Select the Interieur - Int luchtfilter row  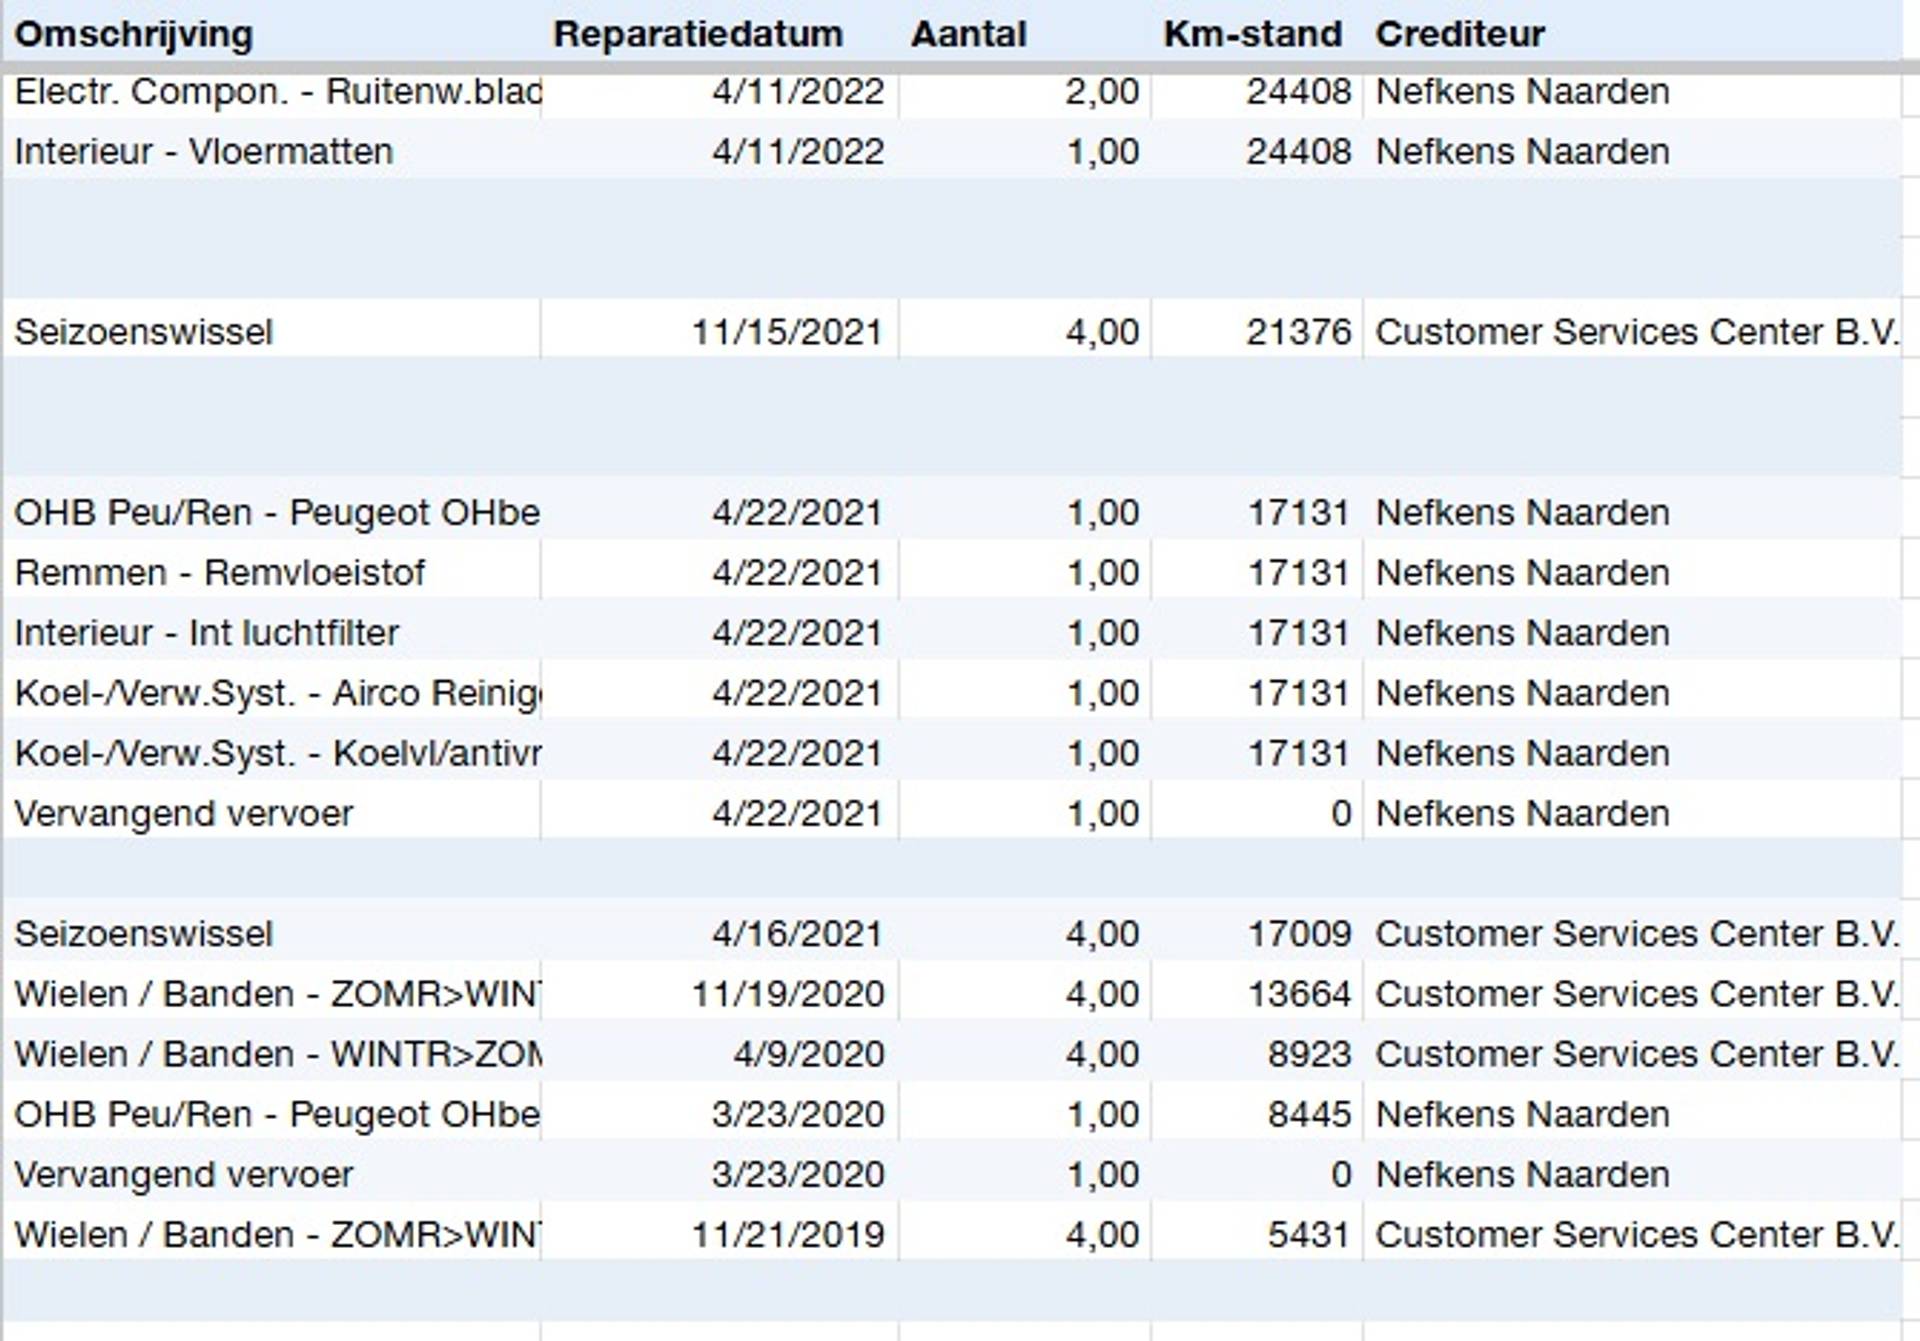(x=207, y=633)
